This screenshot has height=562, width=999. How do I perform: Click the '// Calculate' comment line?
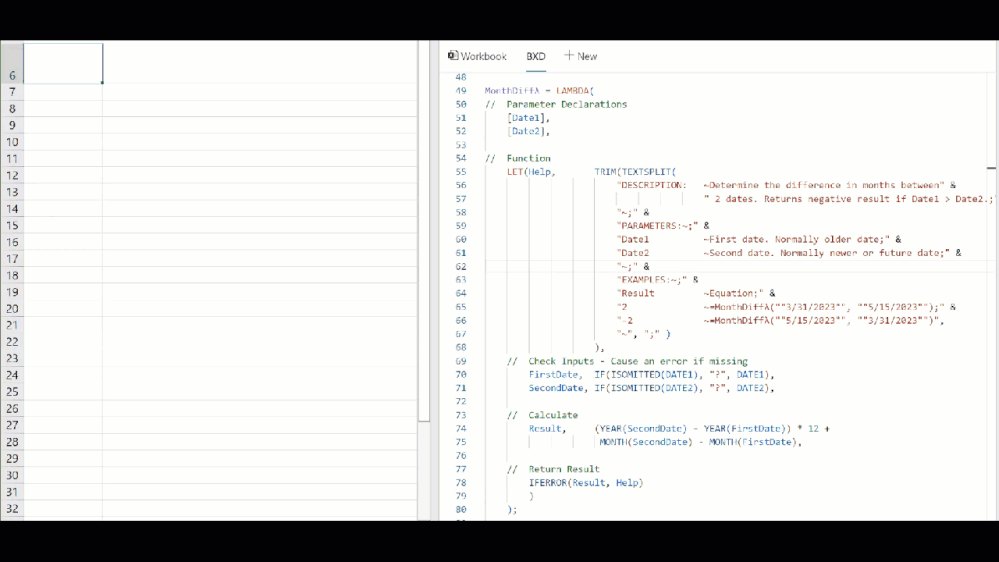(x=542, y=415)
